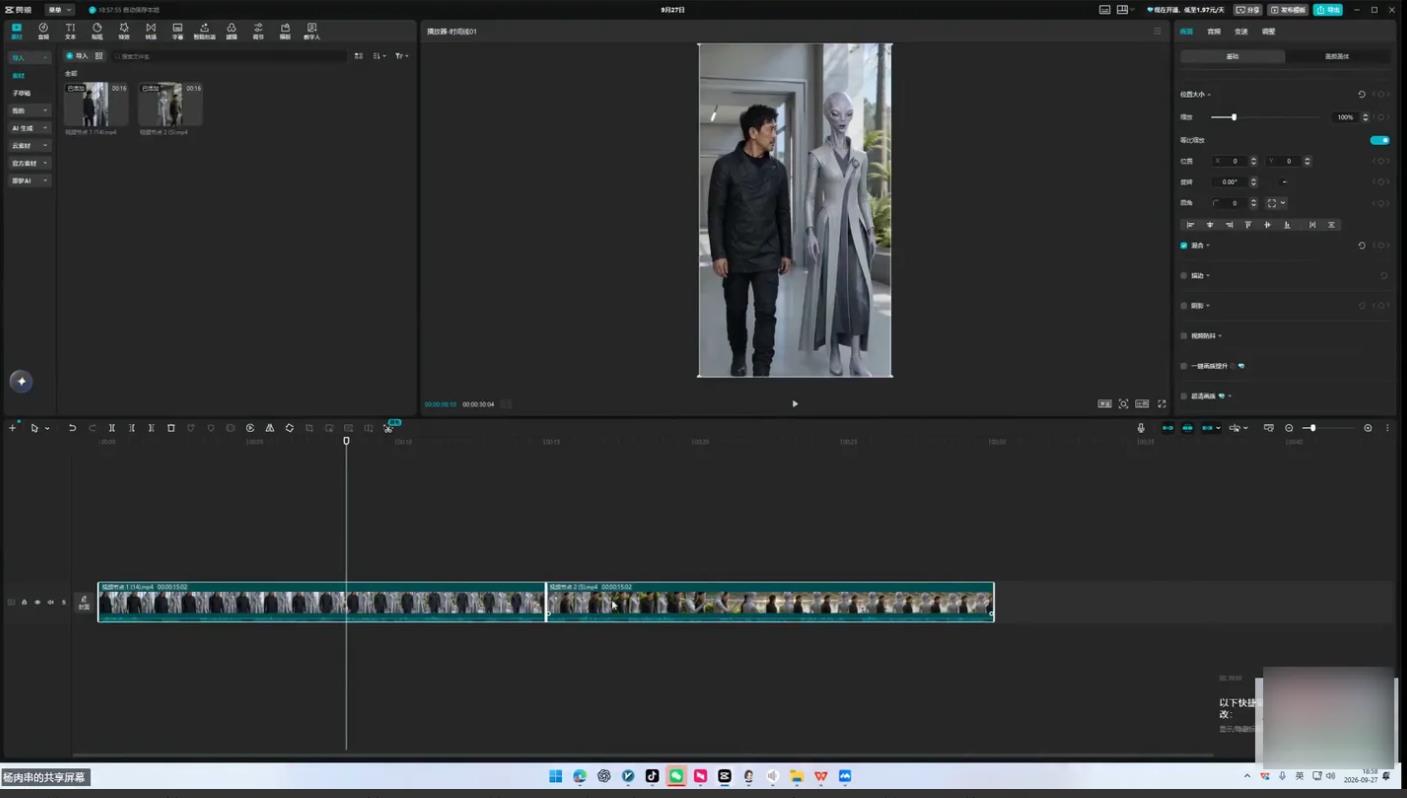Switch to Audio tab in properties panel
1407x798 pixels.
pos(1214,32)
